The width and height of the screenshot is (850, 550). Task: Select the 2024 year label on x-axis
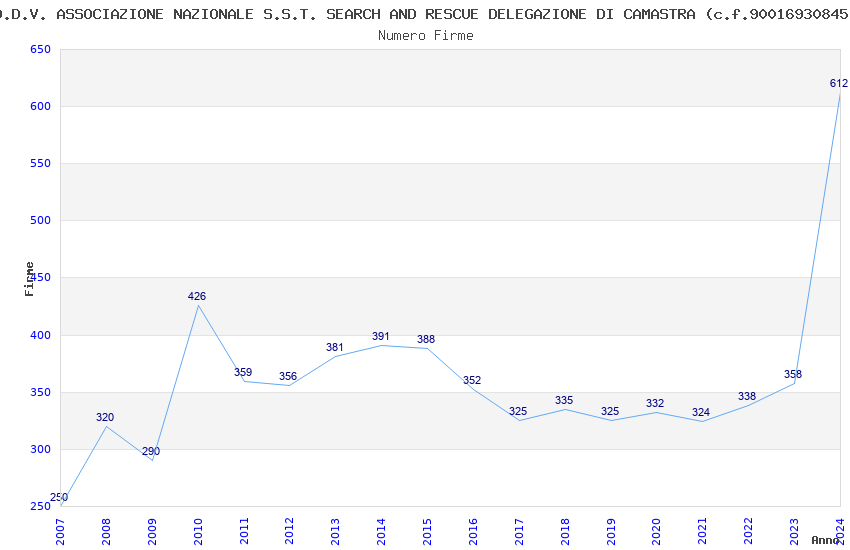tap(840, 529)
